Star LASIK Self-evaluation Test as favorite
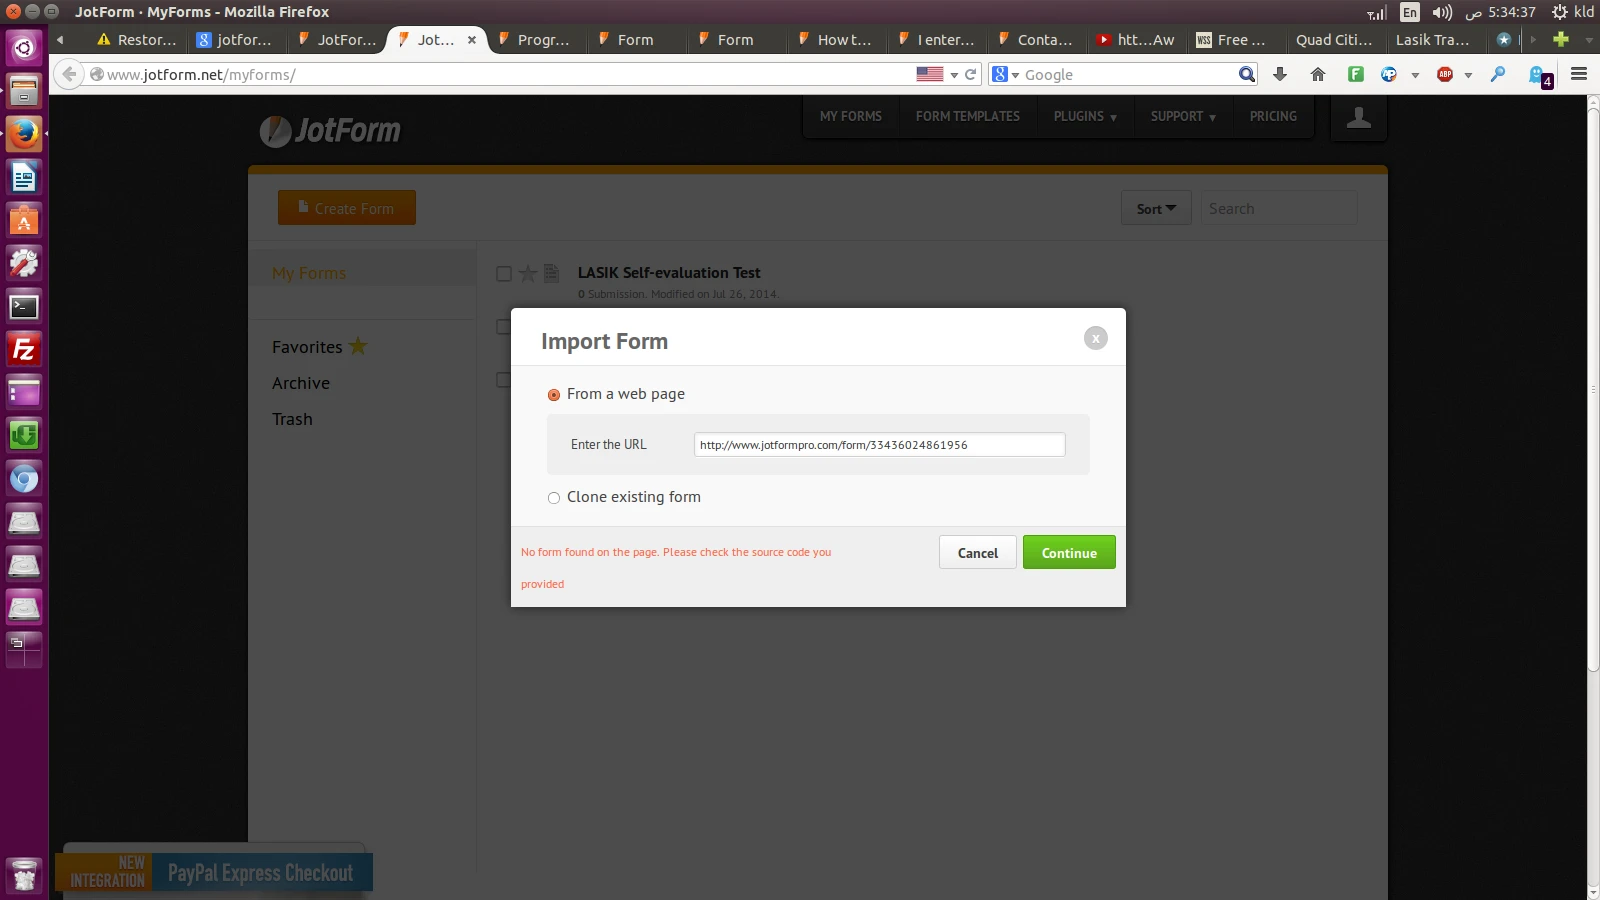The height and width of the screenshot is (900, 1600). click(527, 272)
